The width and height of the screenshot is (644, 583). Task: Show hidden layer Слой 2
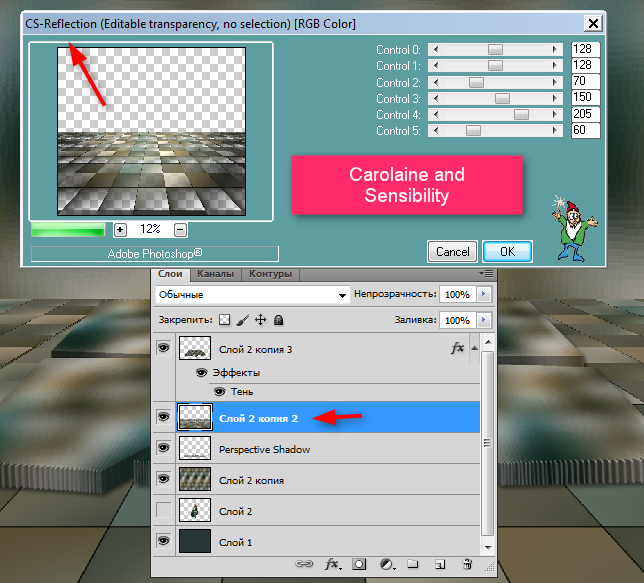point(163,510)
